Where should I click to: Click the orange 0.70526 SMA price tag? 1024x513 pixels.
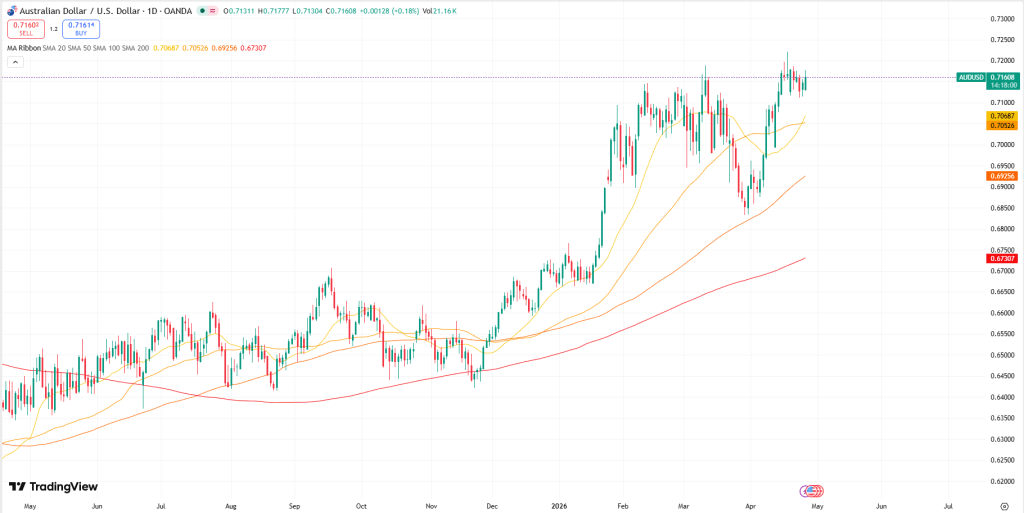click(x=1001, y=126)
